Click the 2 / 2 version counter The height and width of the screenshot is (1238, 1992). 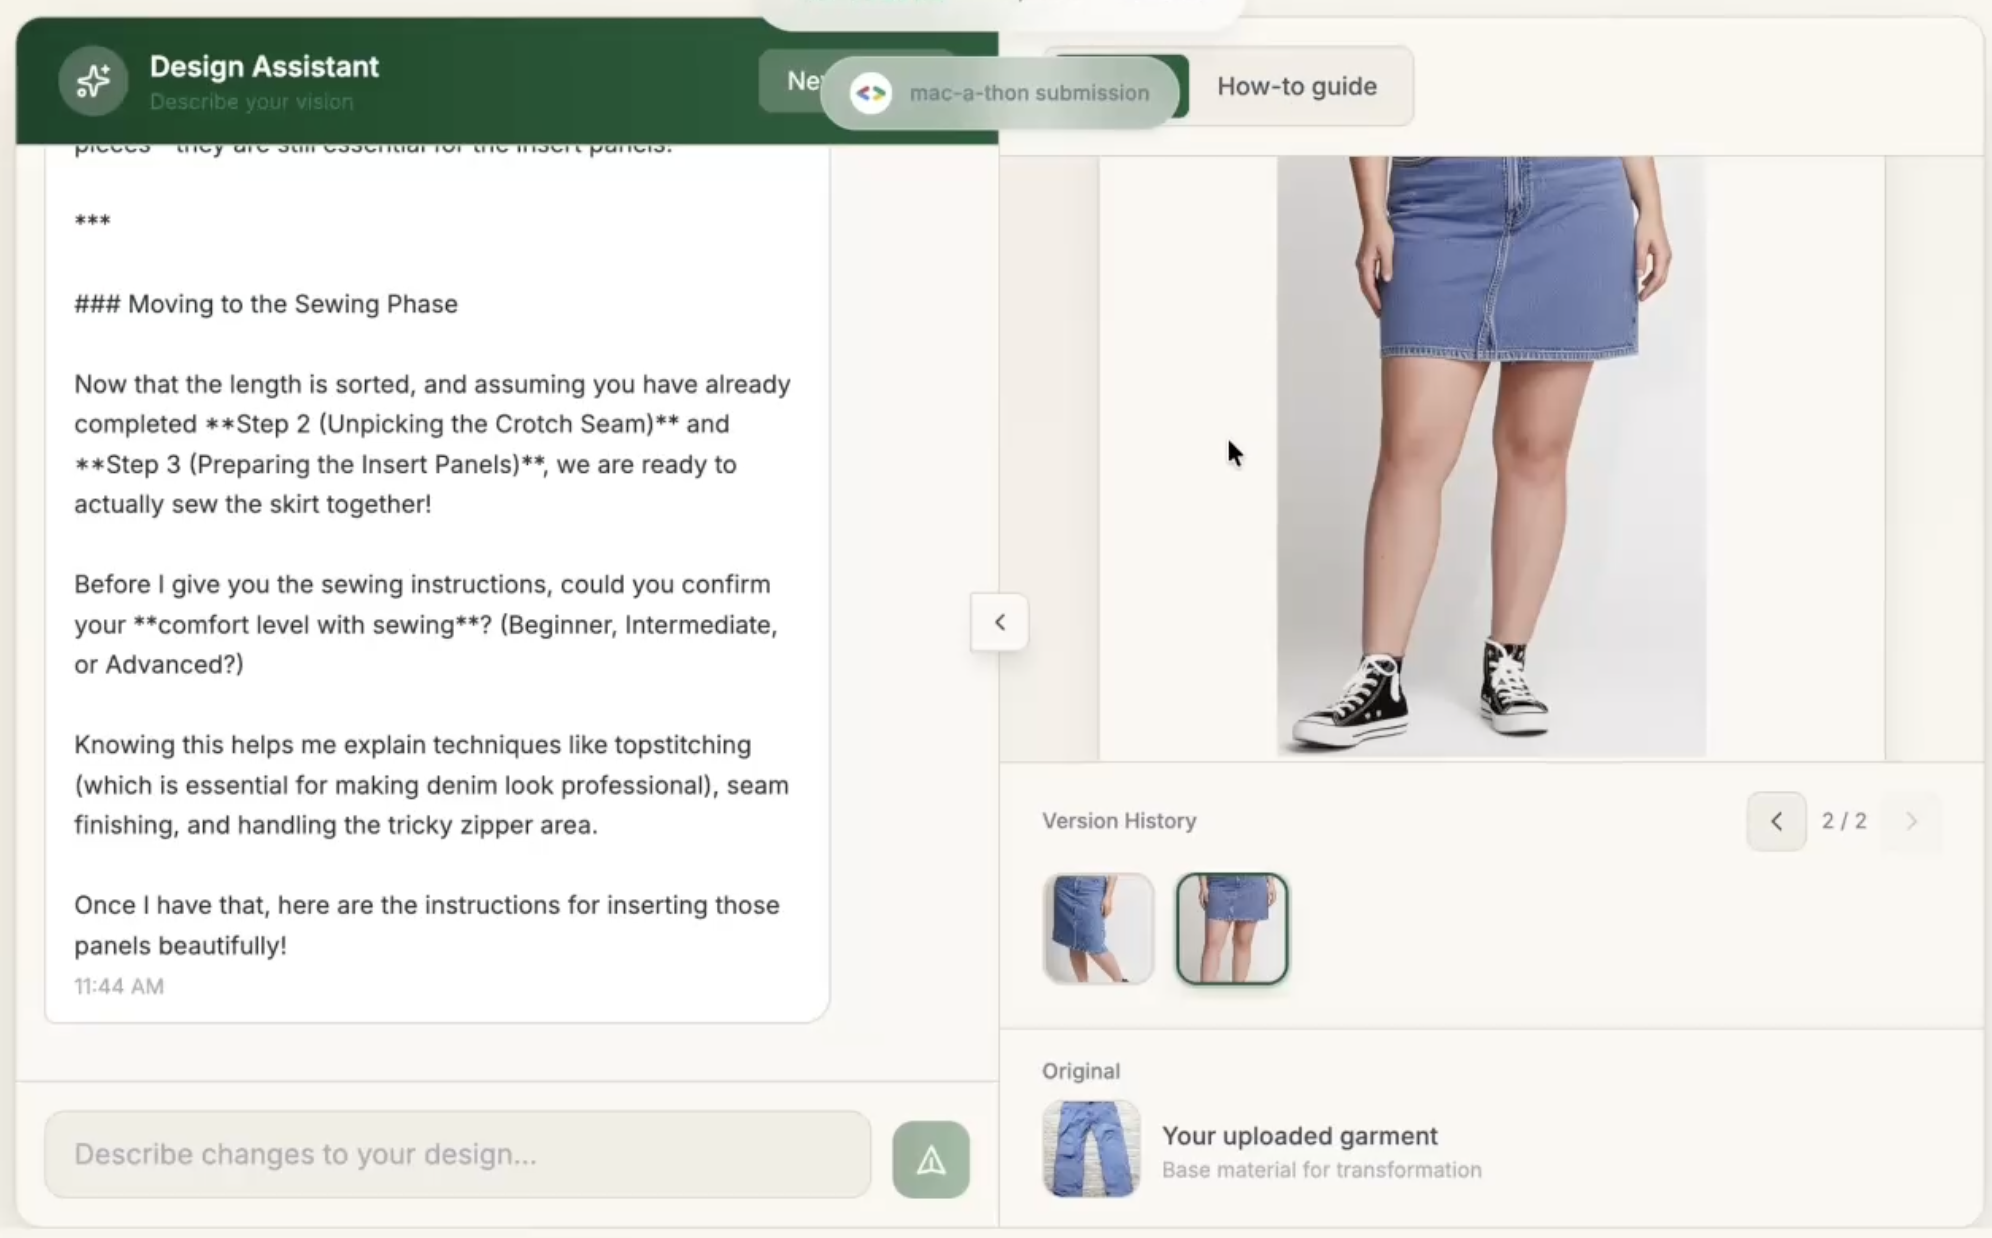pos(1843,821)
